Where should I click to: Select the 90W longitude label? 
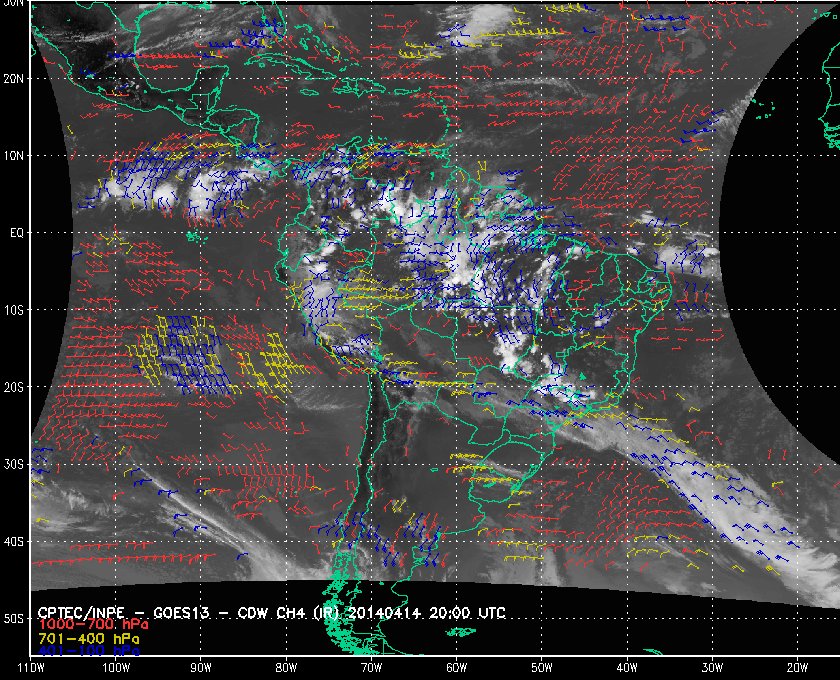201,668
